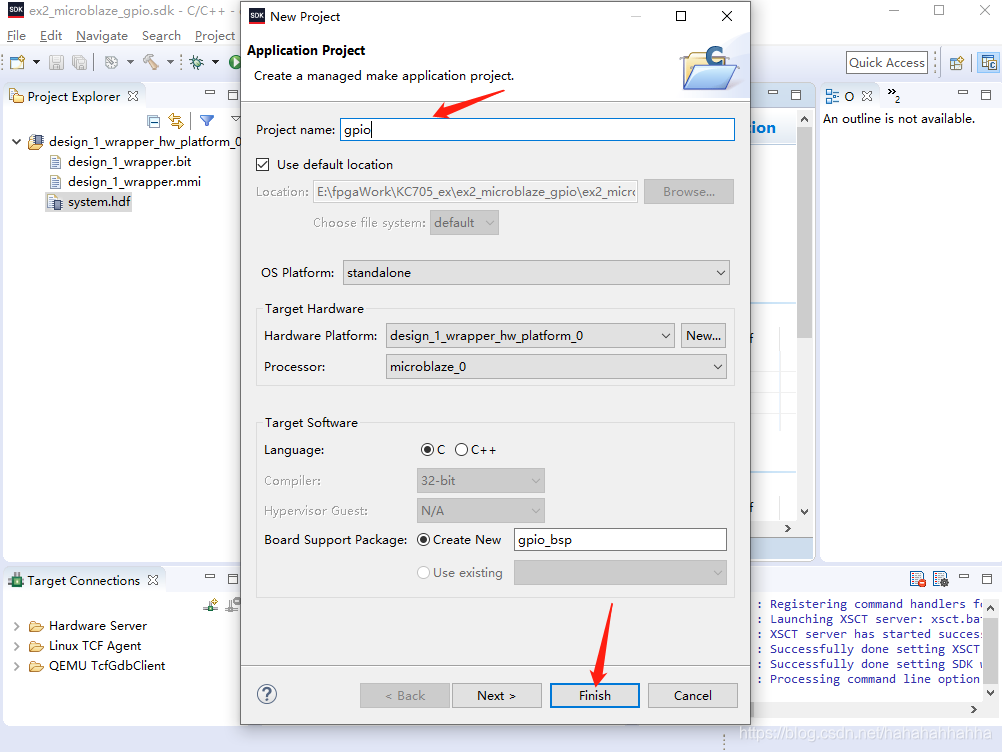This screenshot has width=1002, height=752.
Task: Select the Target Connections tab
Action: pos(83,580)
